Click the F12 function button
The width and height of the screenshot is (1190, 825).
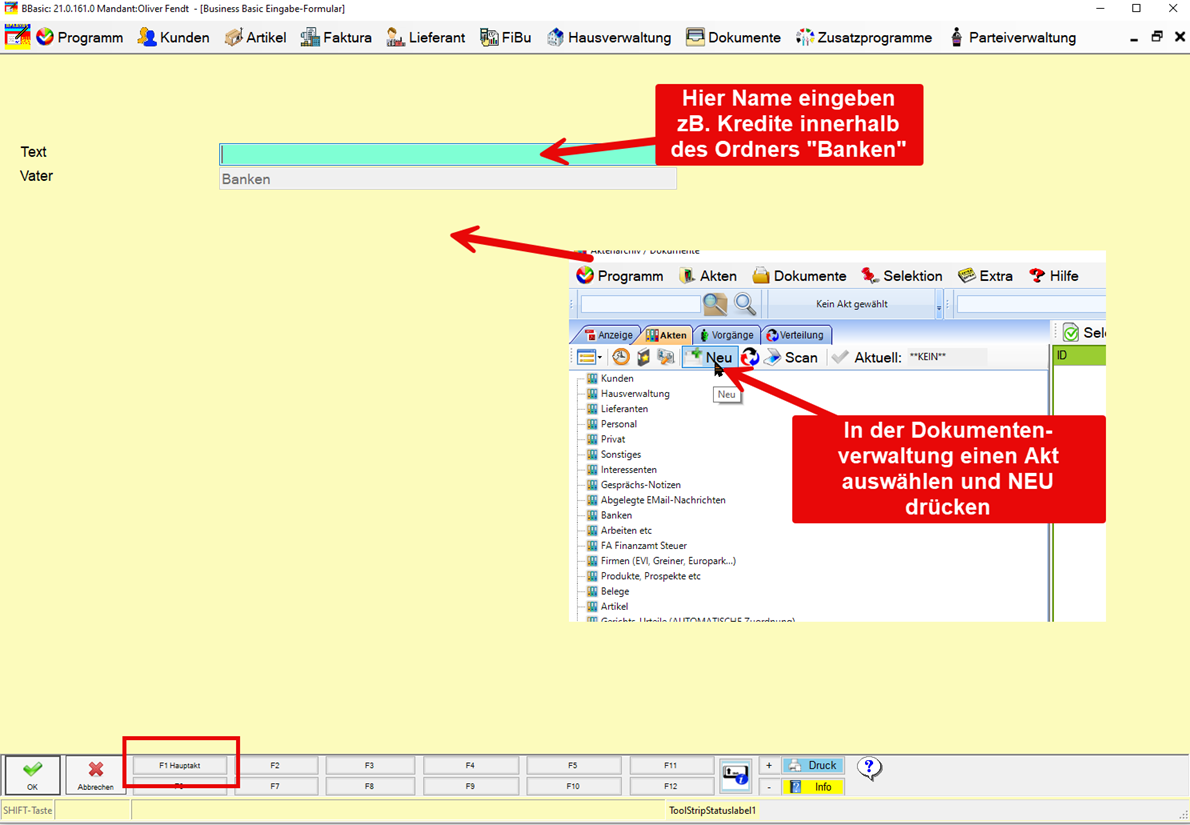[x=671, y=786]
